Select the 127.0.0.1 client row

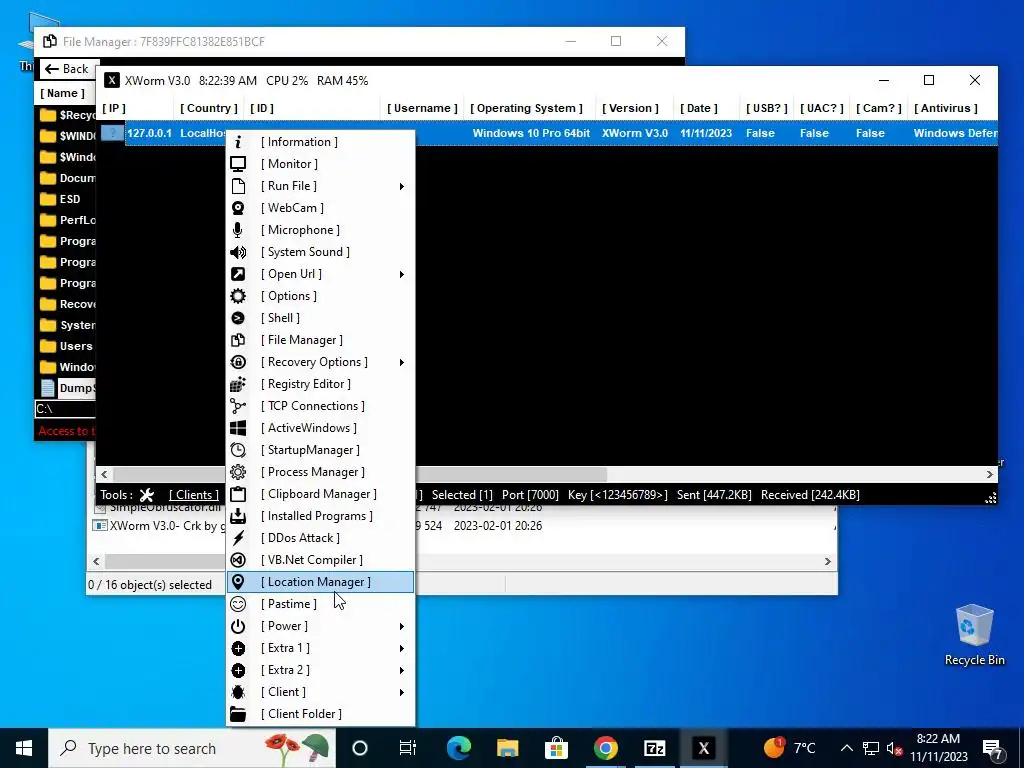[x=549, y=133]
